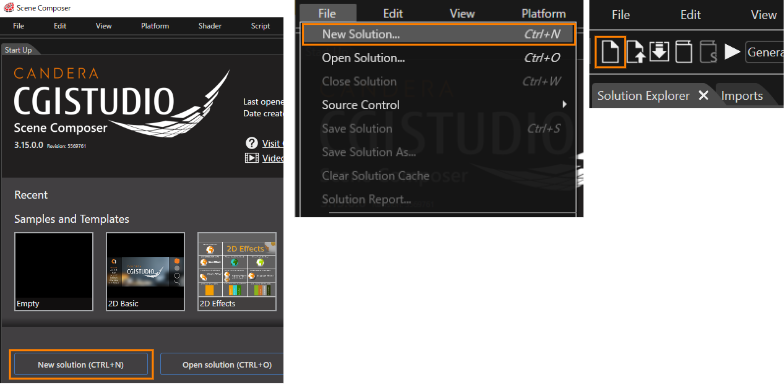The height and width of the screenshot is (384, 784).
Task: Expand the Source Control submenu arrow
Action: [564, 104]
